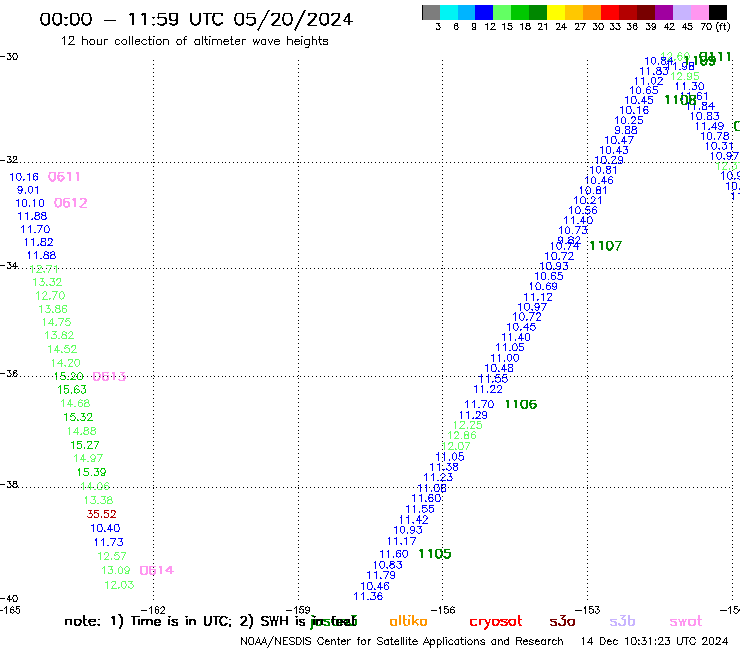Select the lavender 's3b' satellite label

[x=622, y=621]
